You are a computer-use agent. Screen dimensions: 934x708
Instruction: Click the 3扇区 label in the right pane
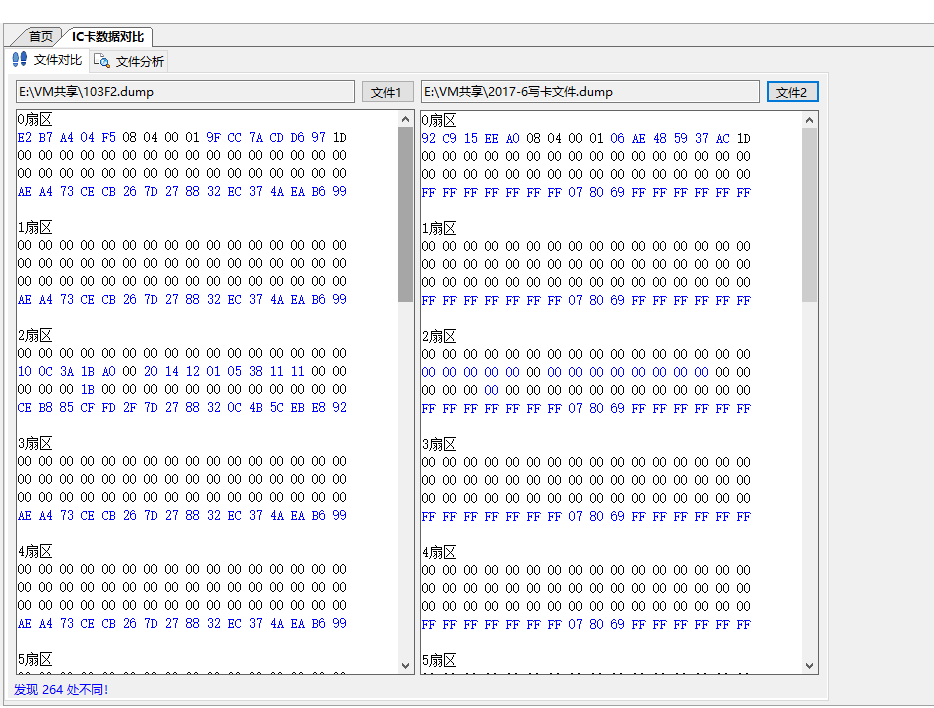439,445
